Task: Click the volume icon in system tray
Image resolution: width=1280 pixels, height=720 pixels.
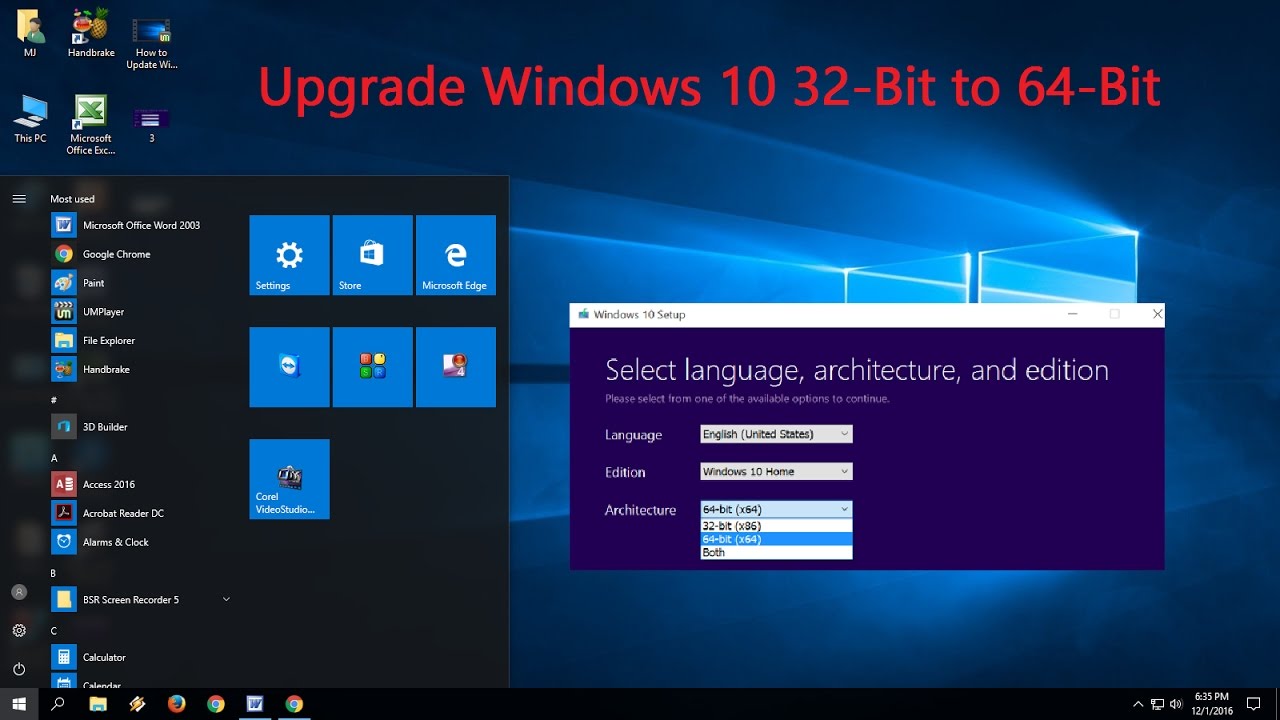Action: pos(1176,704)
